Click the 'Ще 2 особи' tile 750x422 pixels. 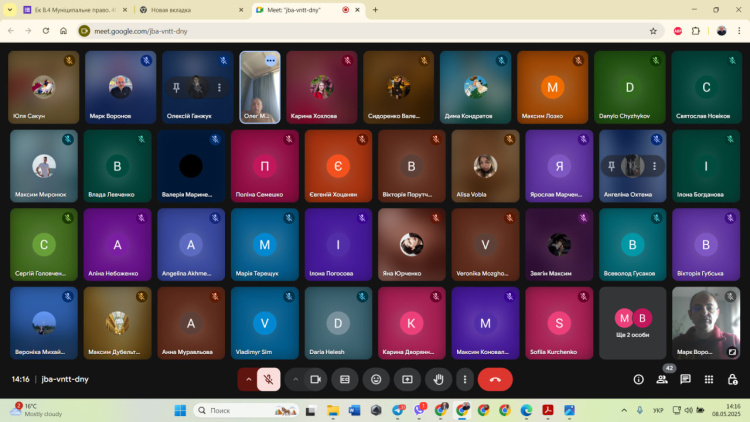(632, 322)
